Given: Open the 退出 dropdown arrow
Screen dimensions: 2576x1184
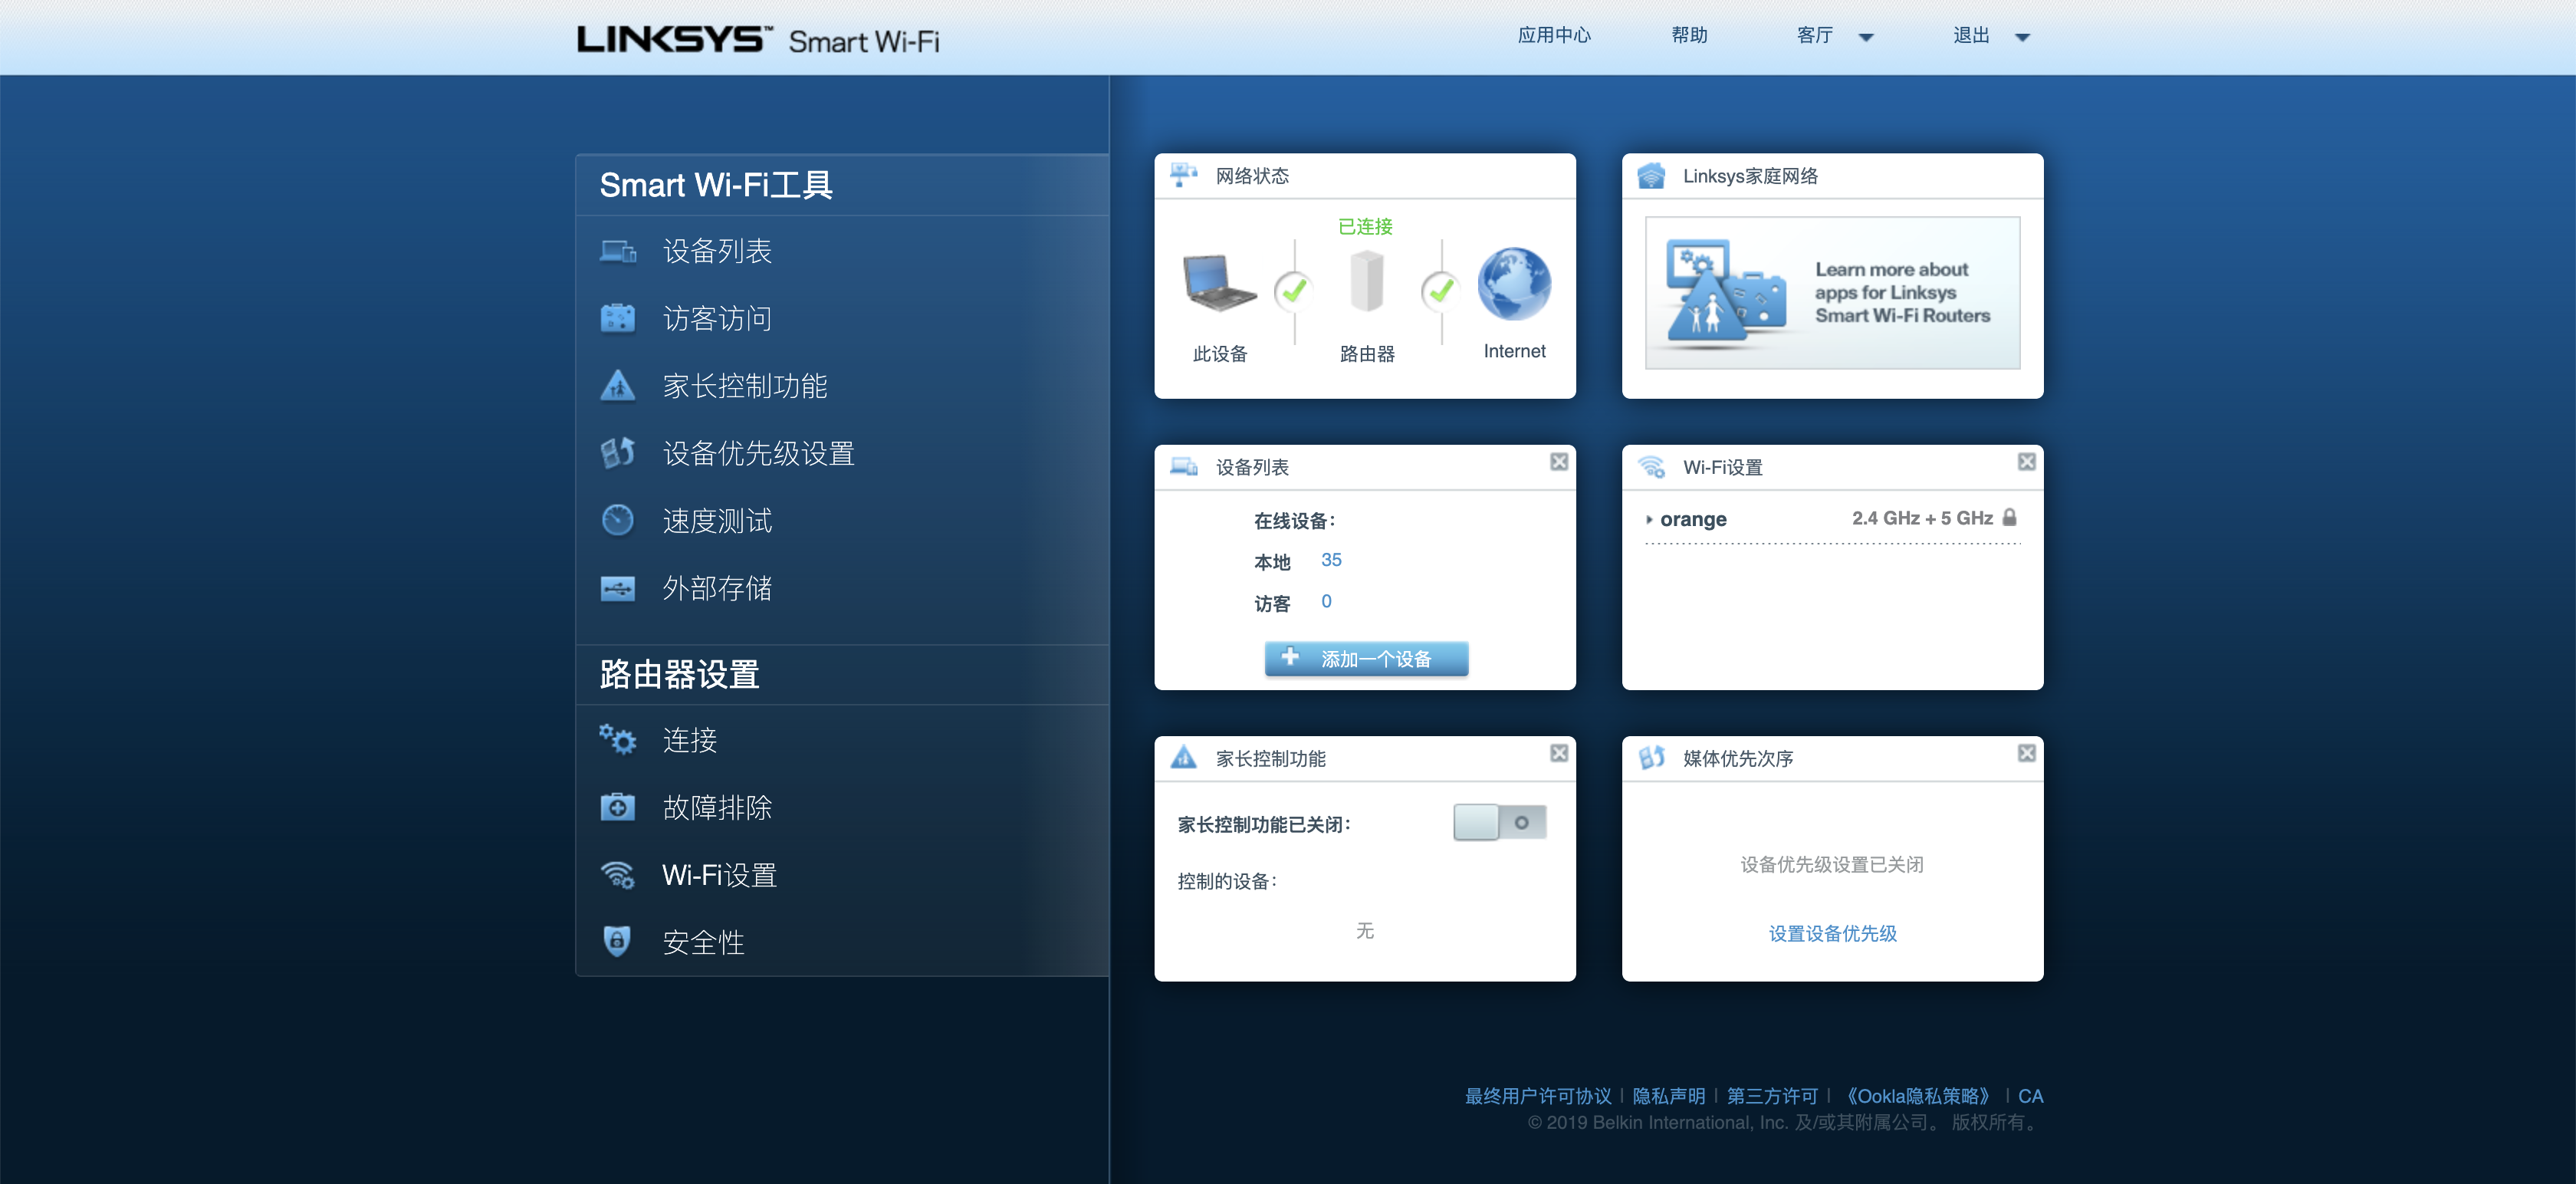Looking at the screenshot, I should coord(2022,38).
